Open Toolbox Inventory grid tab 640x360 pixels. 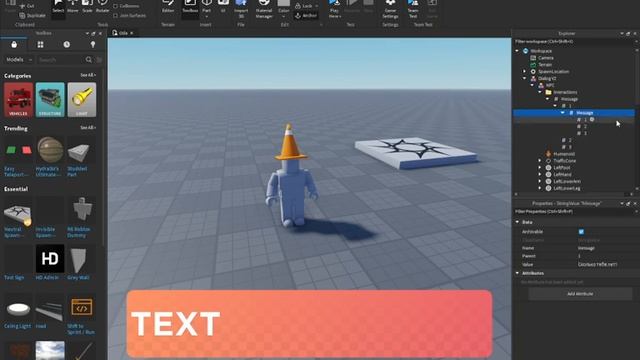pyautogui.click(x=40, y=44)
